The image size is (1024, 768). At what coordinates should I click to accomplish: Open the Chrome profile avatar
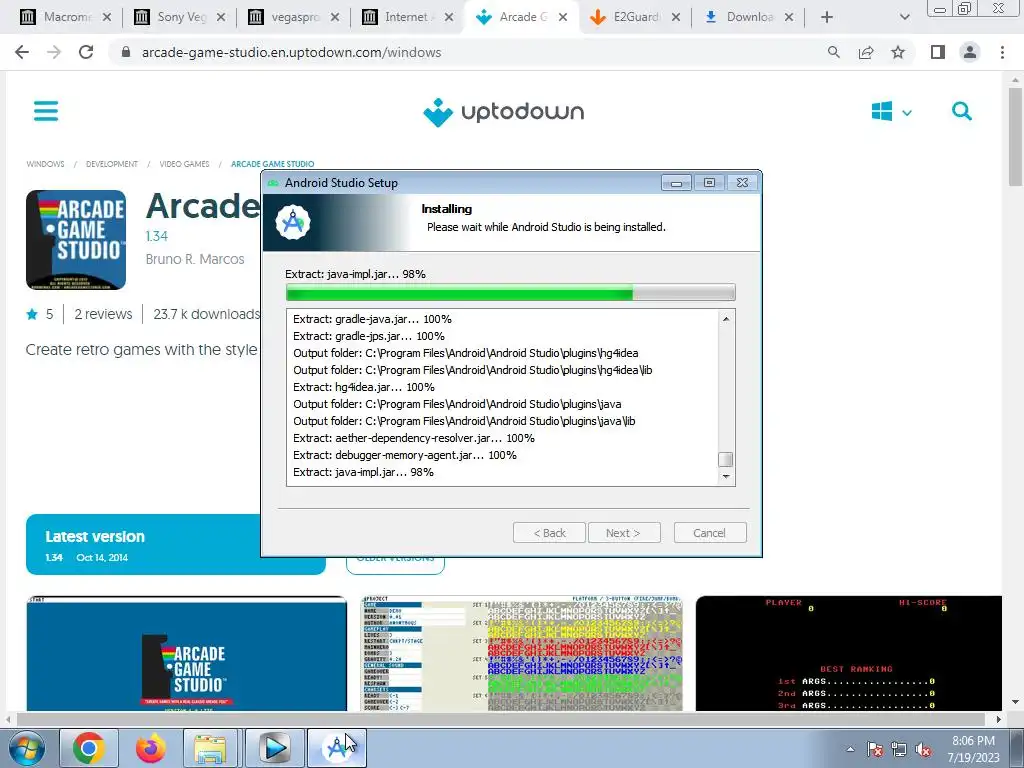(970, 52)
